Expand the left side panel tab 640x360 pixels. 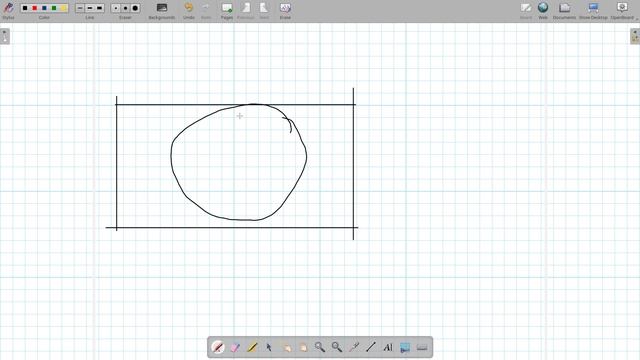tap(5, 36)
